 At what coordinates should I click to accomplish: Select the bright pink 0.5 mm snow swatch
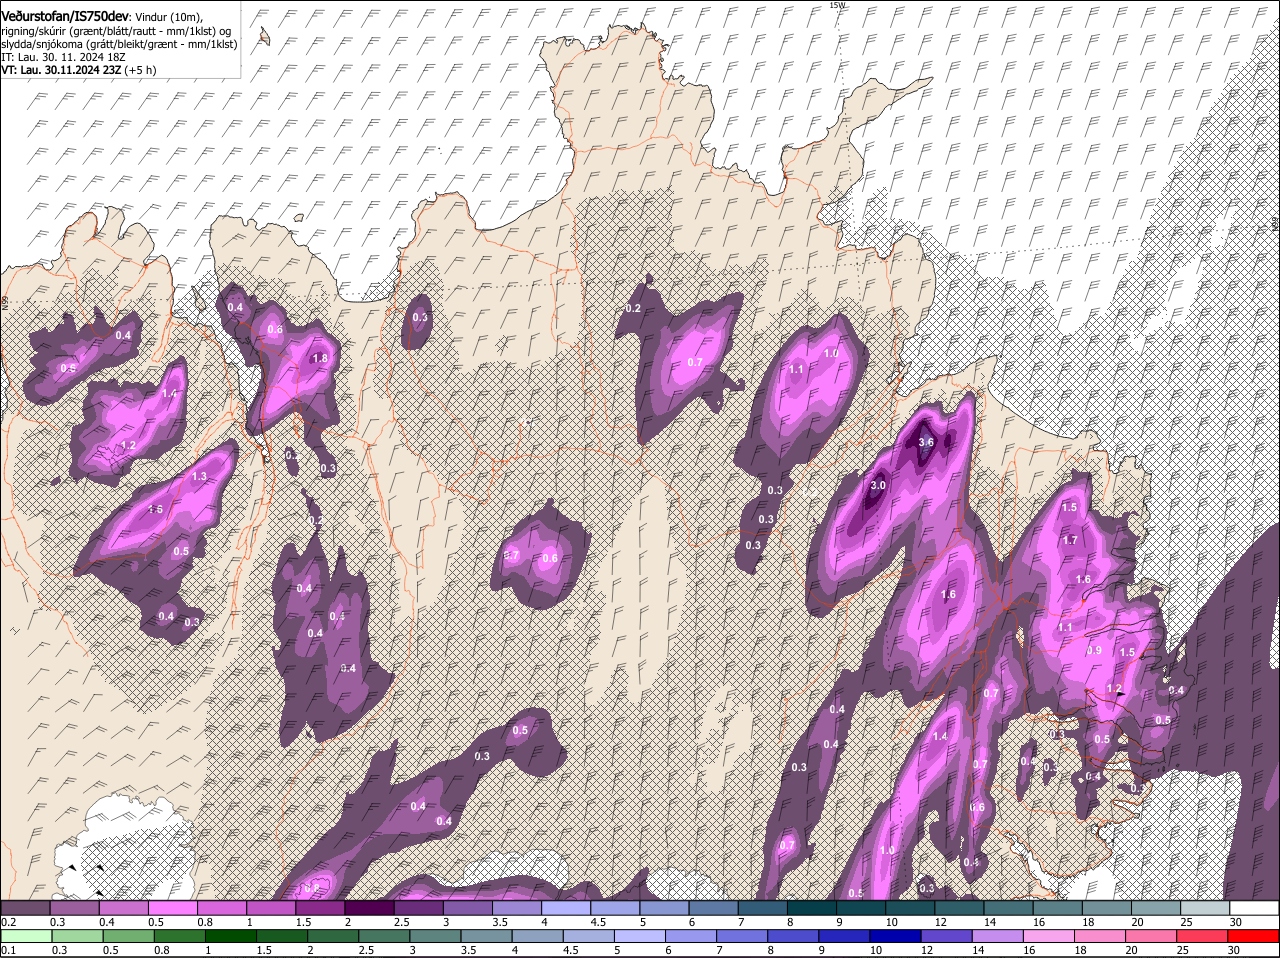(x=174, y=908)
